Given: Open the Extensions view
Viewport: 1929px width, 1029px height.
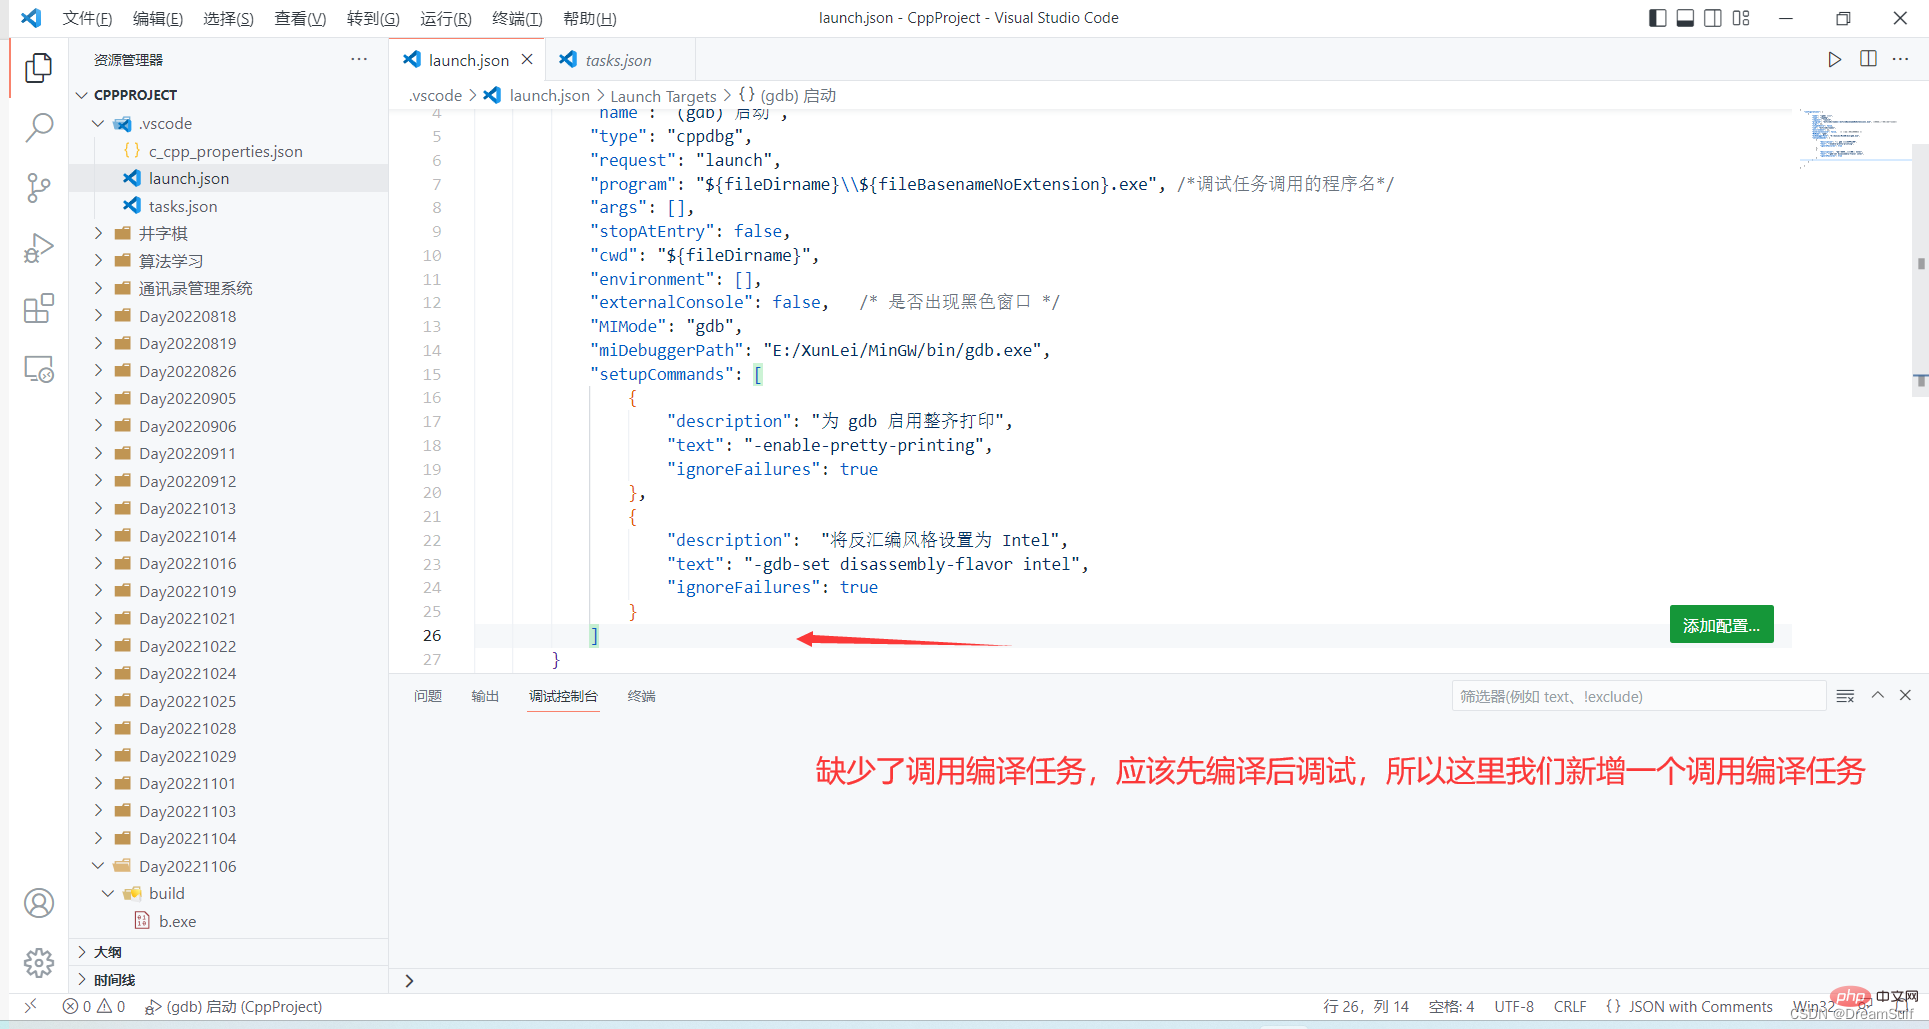Looking at the screenshot, I should pyautogui.click(x=38, y=309).
